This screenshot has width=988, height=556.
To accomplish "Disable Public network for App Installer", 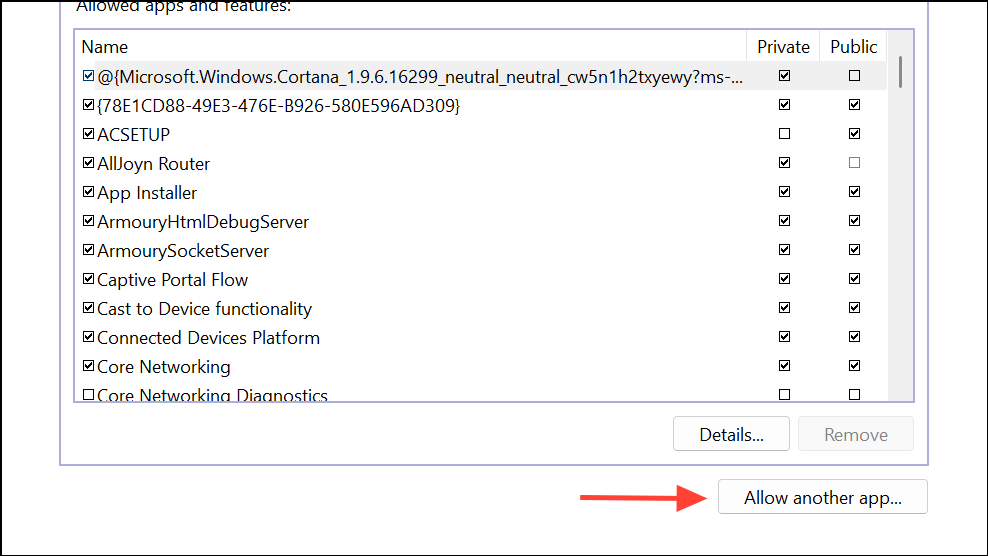I will click(x=854, y=192).
